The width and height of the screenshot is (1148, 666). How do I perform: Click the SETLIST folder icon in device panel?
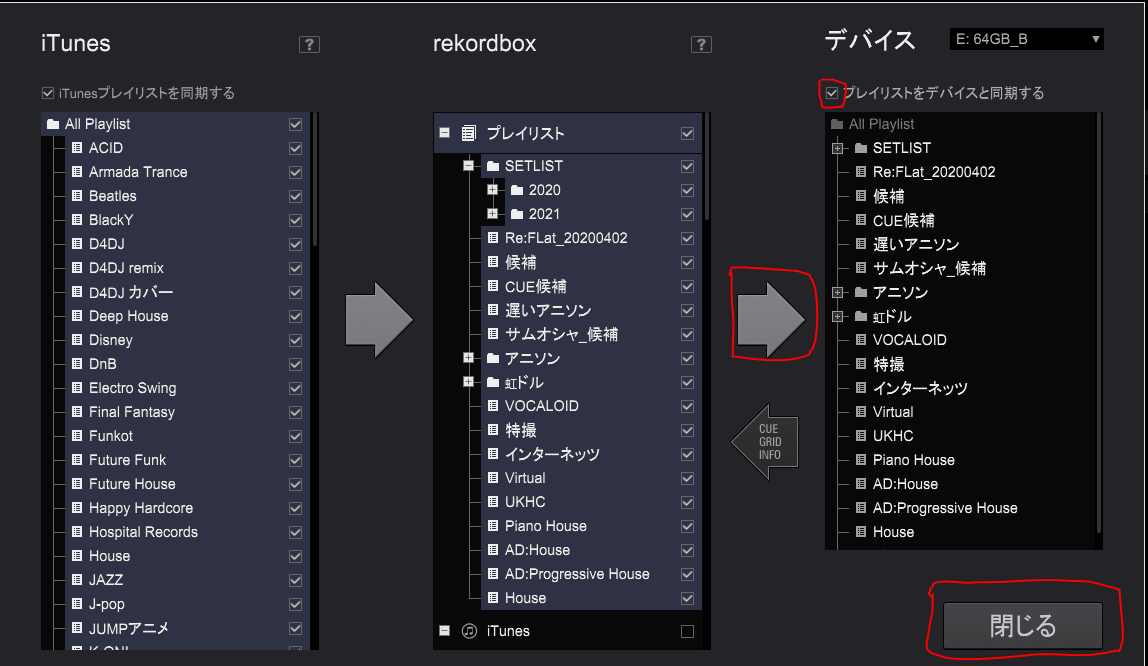(x=861, y=149)
